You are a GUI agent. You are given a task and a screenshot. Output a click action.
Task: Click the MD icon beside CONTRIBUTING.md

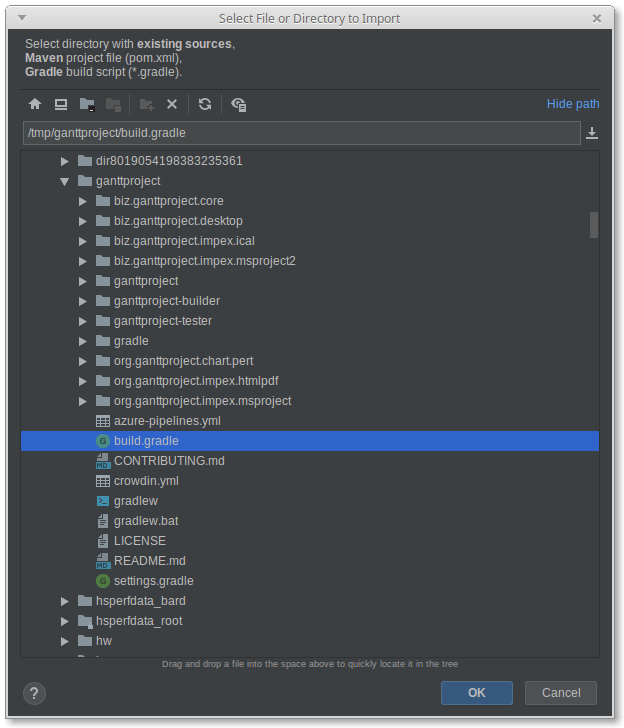[x=103, y=461]
